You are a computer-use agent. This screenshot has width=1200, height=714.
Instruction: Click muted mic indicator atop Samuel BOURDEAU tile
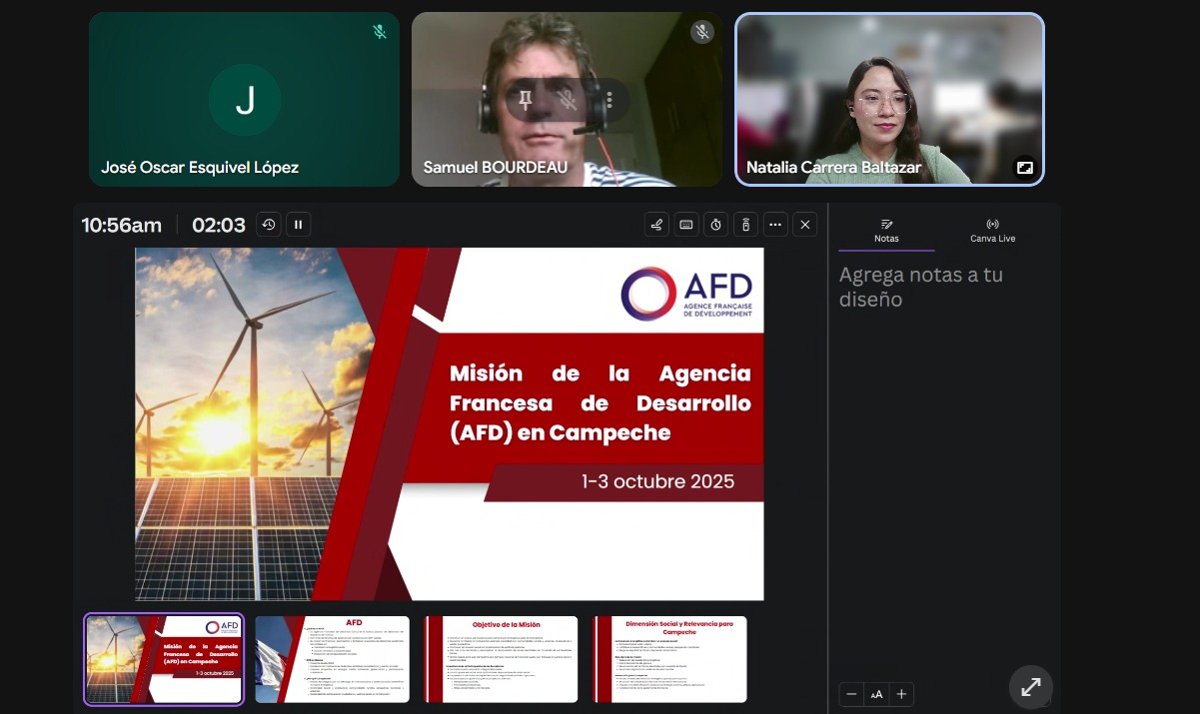(x=702, y=32)
